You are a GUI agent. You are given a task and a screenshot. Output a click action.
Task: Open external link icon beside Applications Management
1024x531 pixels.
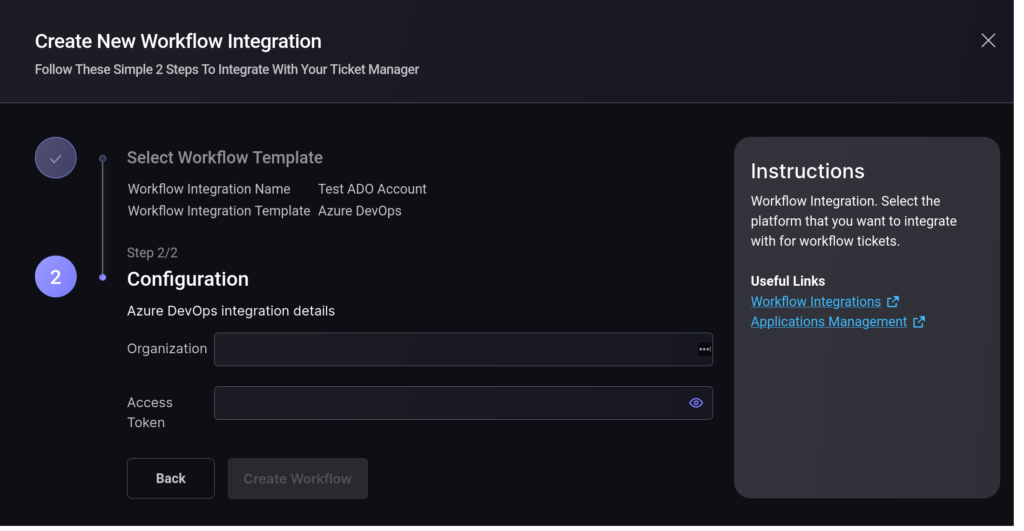pyautogui.click(x=919, y=322)
